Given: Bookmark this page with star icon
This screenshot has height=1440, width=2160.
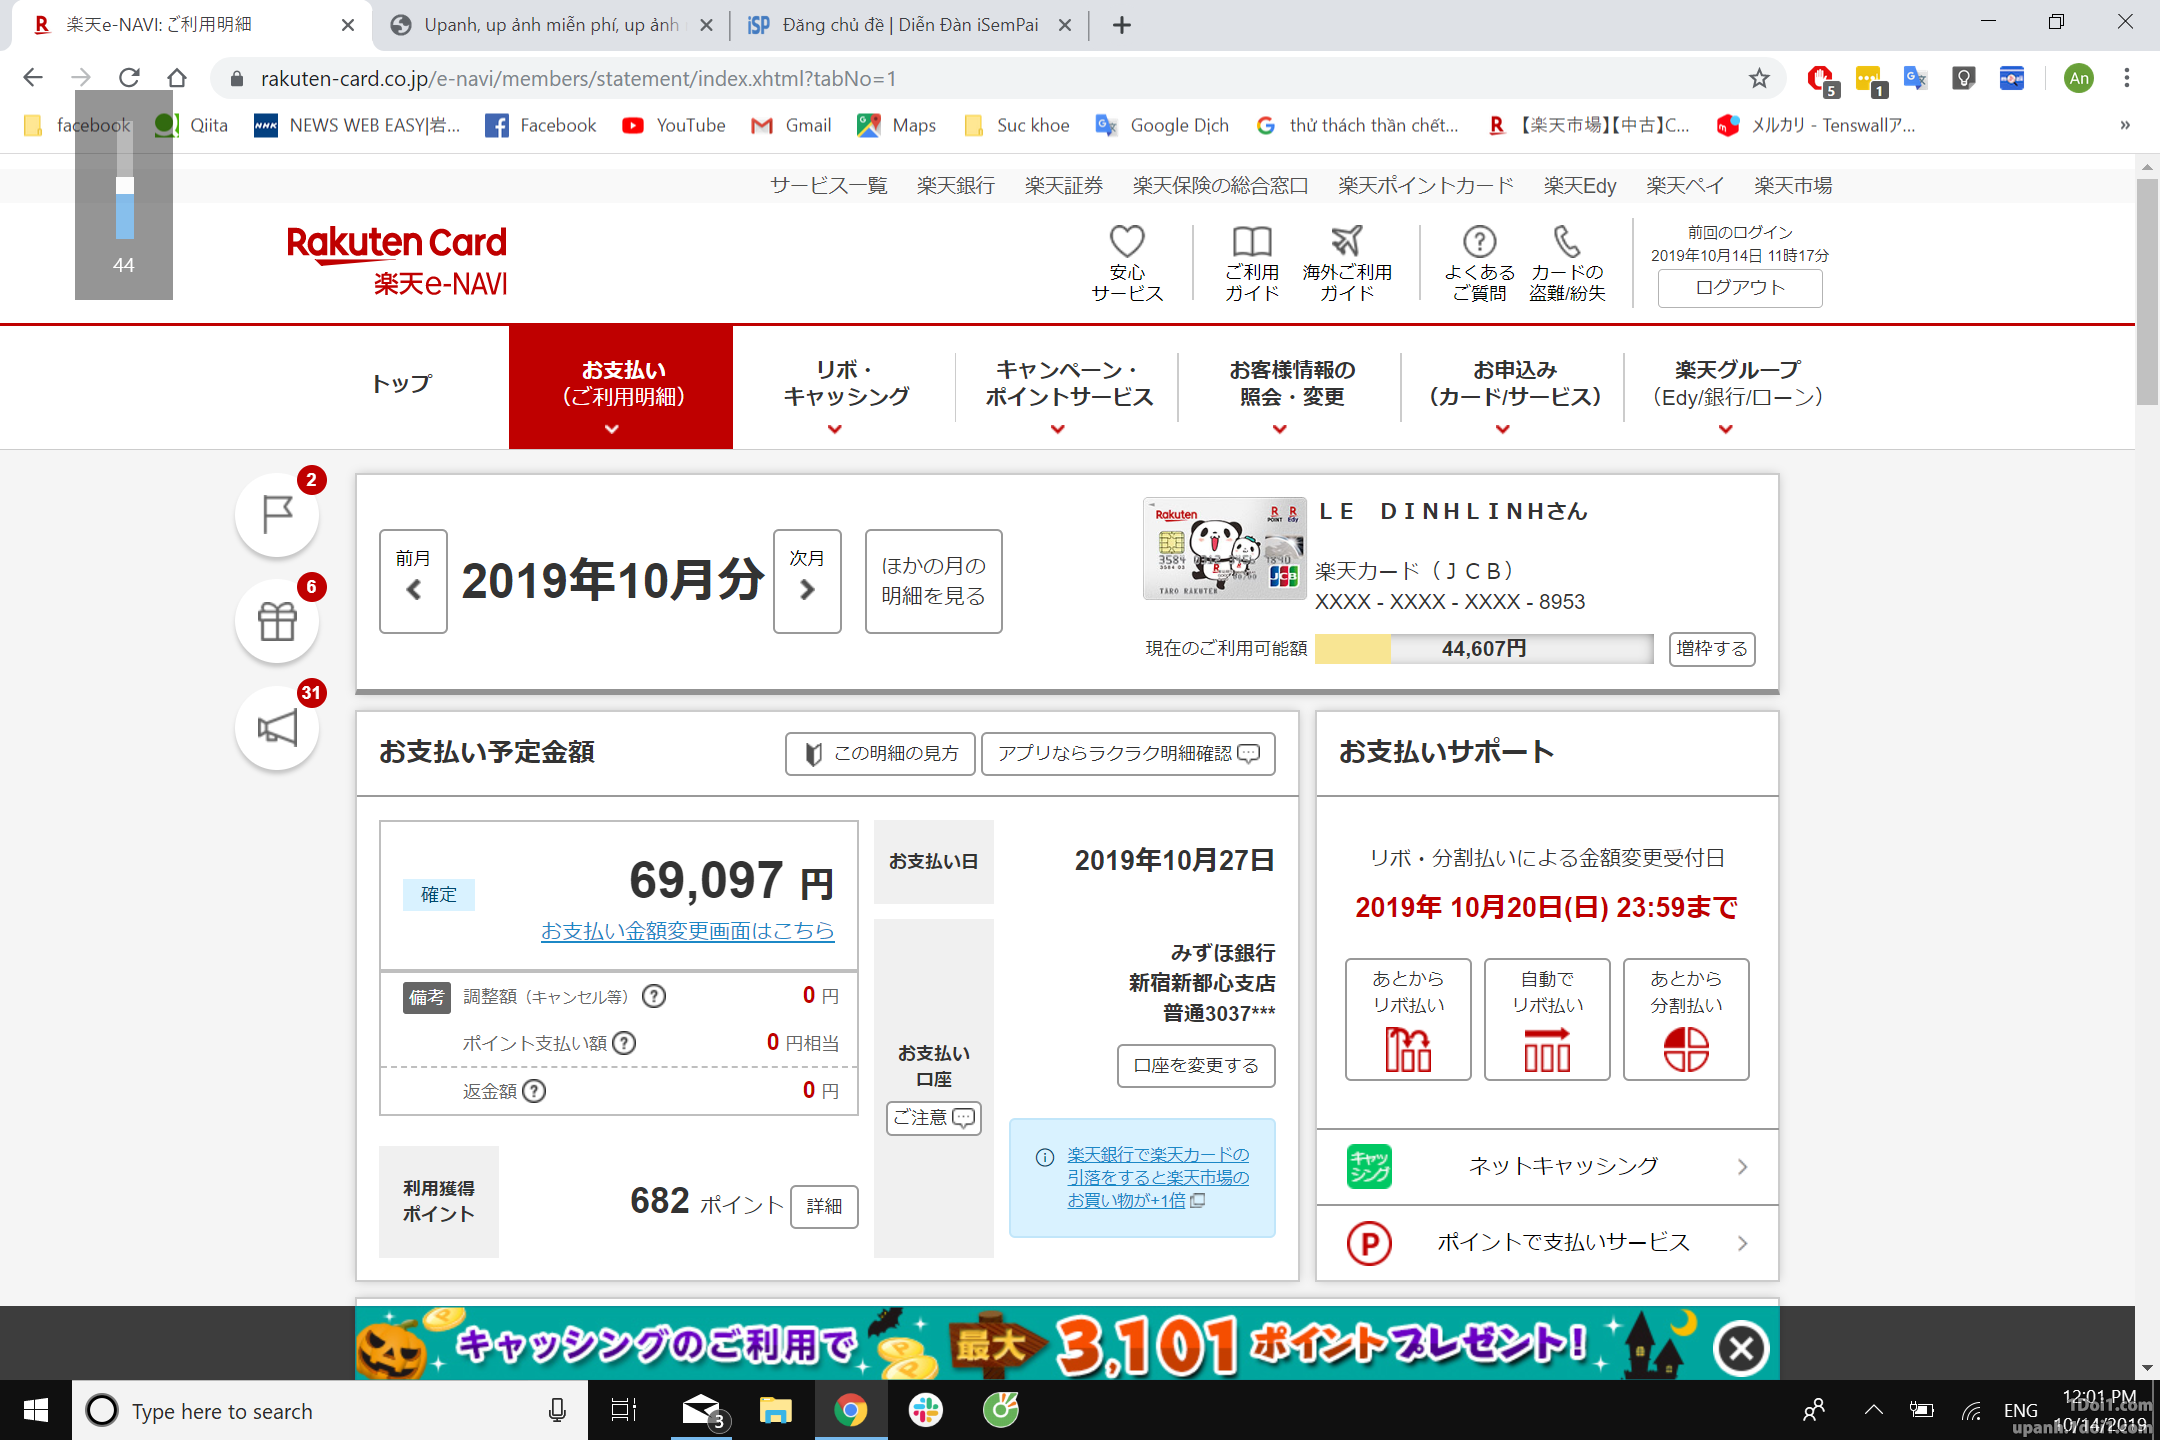Looking at the screenshot, I should (x=1759, y=78).
